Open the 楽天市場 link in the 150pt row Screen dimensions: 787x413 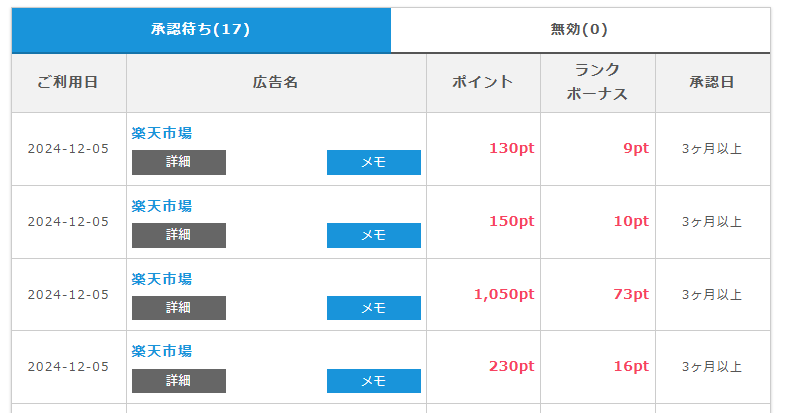(x=162, y=206)
